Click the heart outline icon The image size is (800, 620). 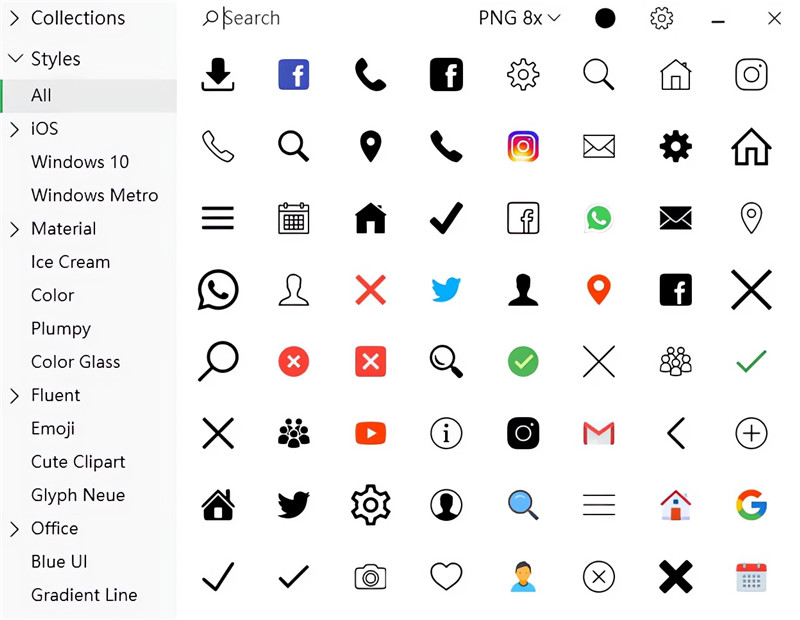pos(446,577)
